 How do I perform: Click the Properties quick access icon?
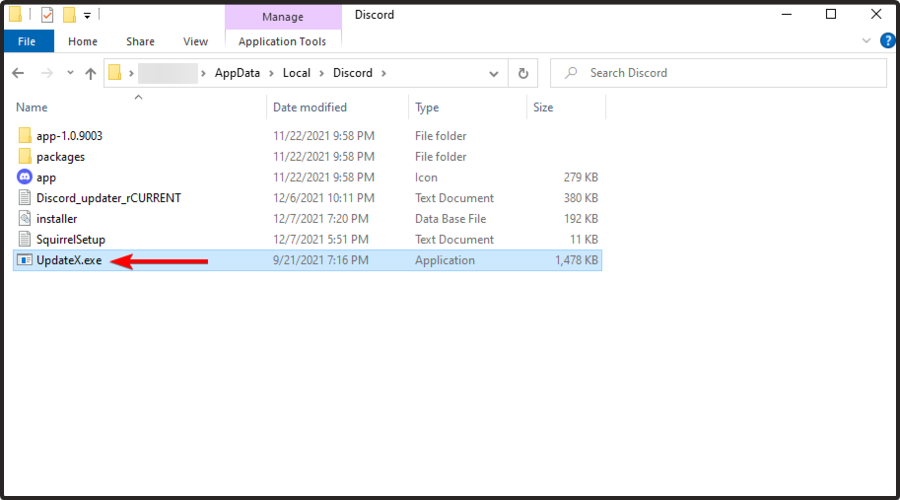click(47, 14)
